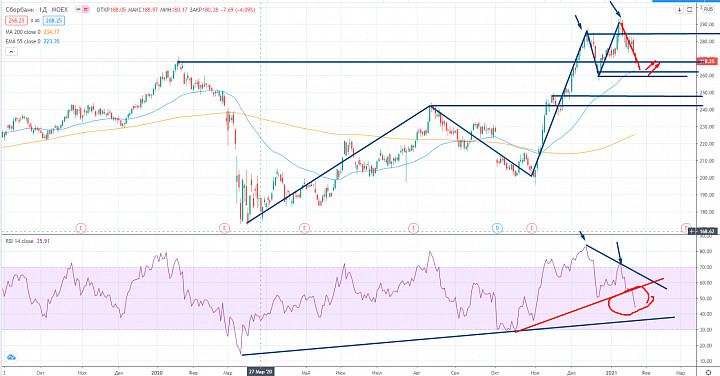This screenshot has height=376, width=720.
Task: Select the RSI 14 close indicator legend
Action: point(28,241)
